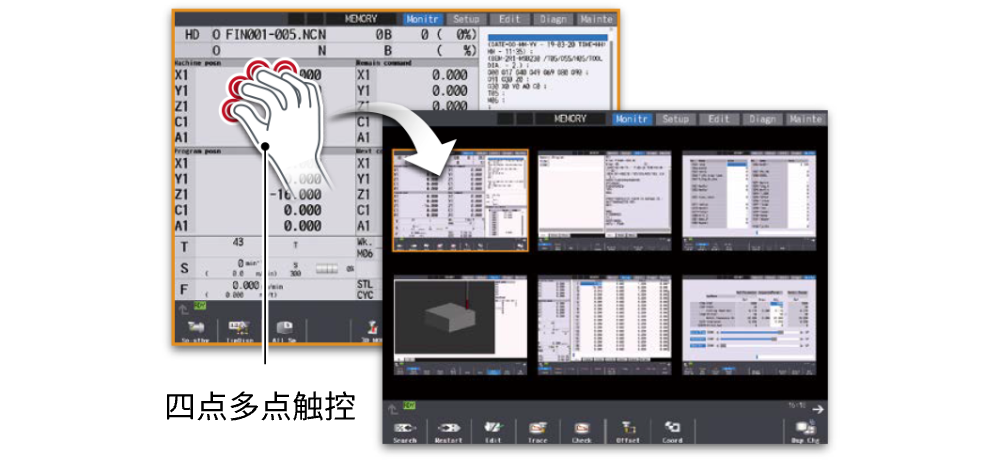Select the Coord icon in the bottom menu
This screenshot has width=1000, height=460.
[x=673, y=430]
